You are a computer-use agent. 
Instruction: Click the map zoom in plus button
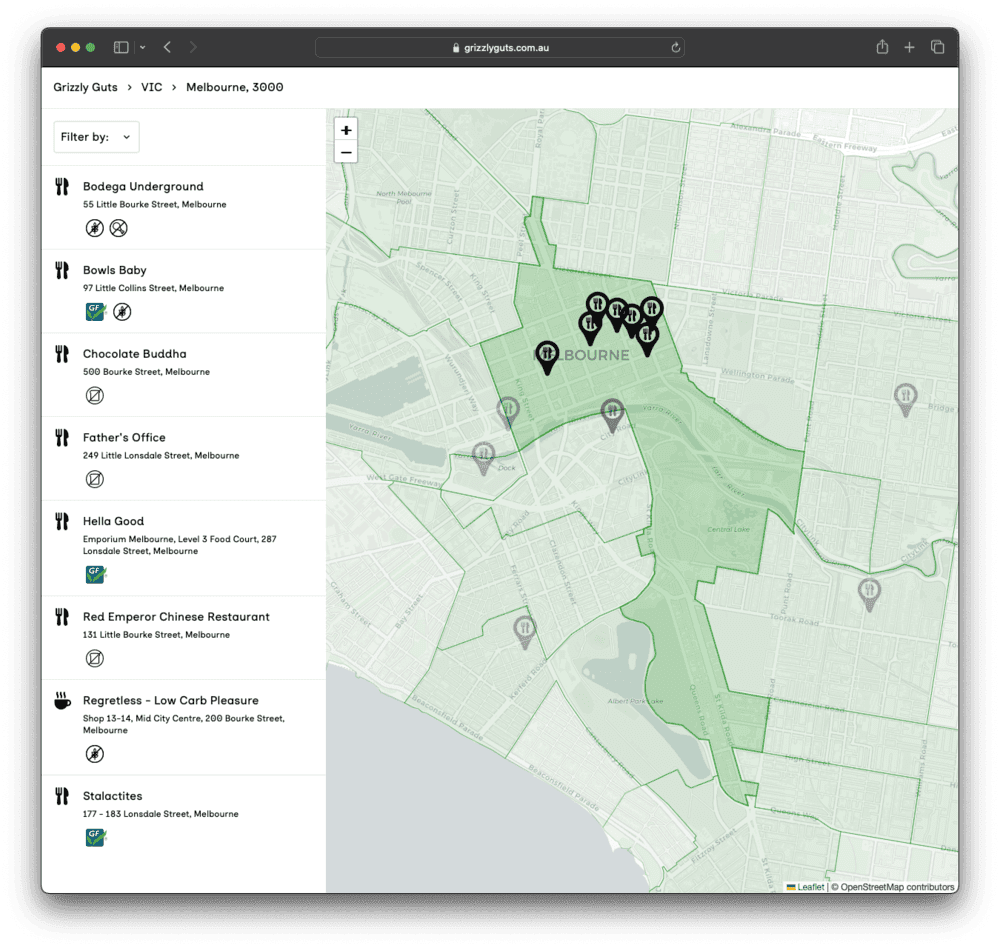(346, 130)
